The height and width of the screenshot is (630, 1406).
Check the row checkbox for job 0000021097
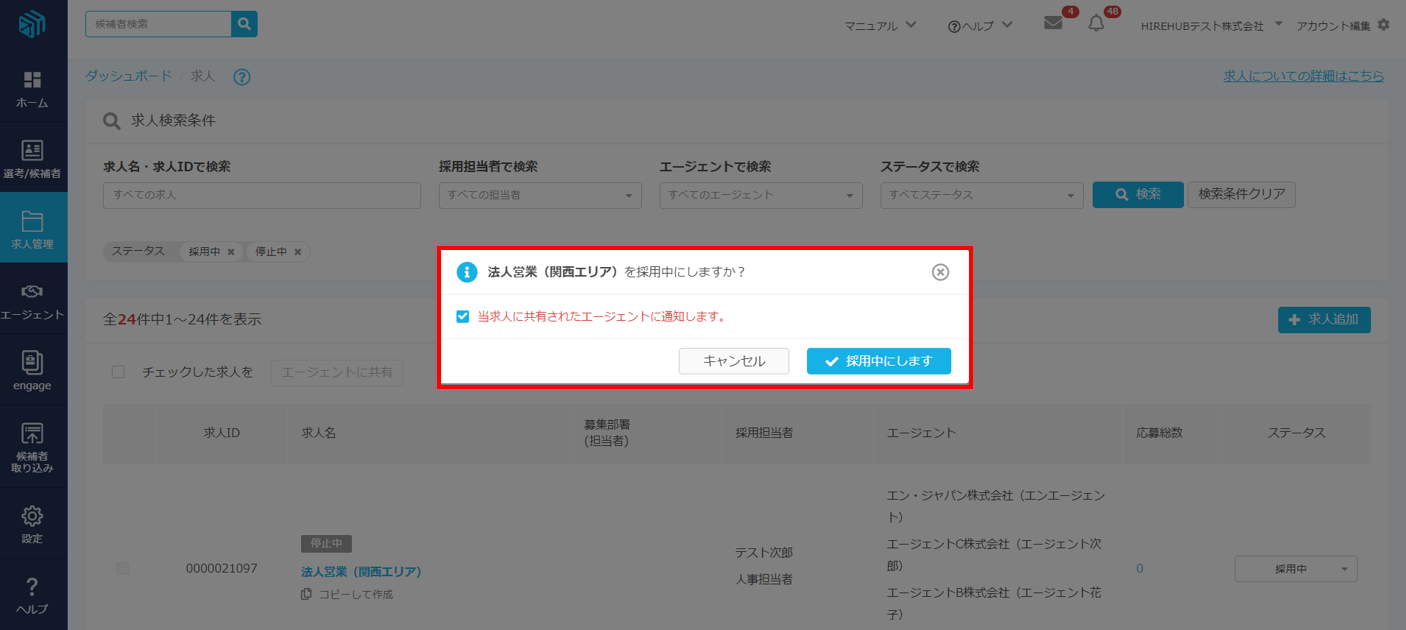pos(123,568)
